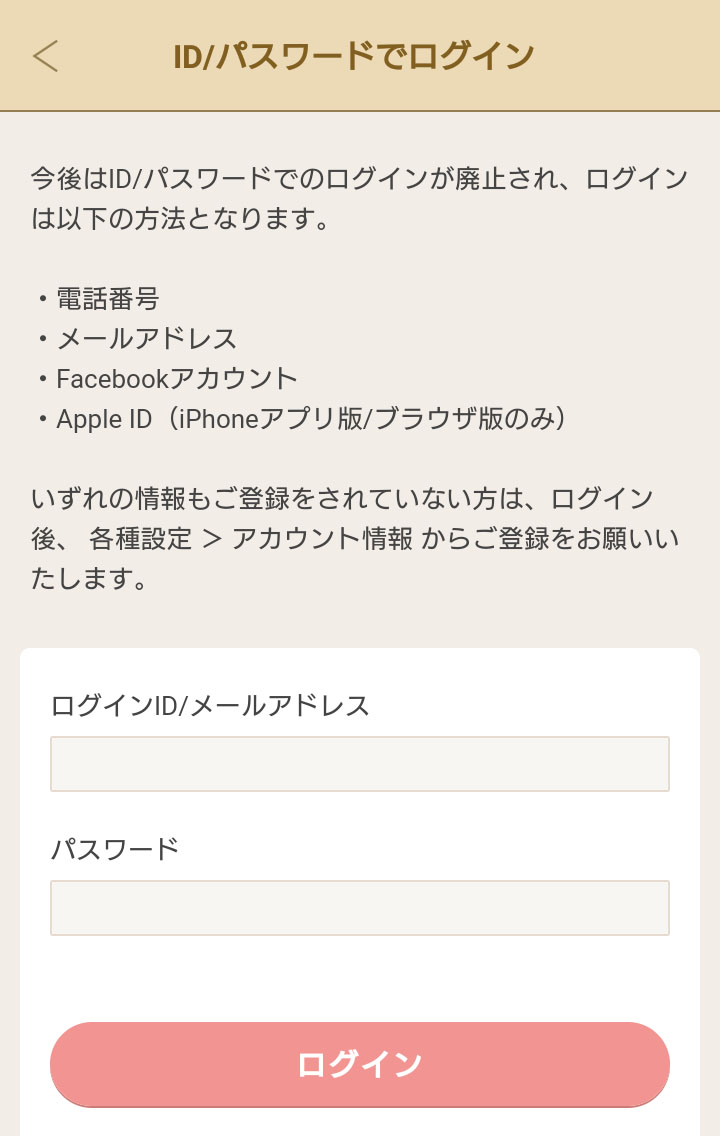Click the パスワード field label
Image resolution: width=720 pixels, height=1136 pixels.
(114, 849)
